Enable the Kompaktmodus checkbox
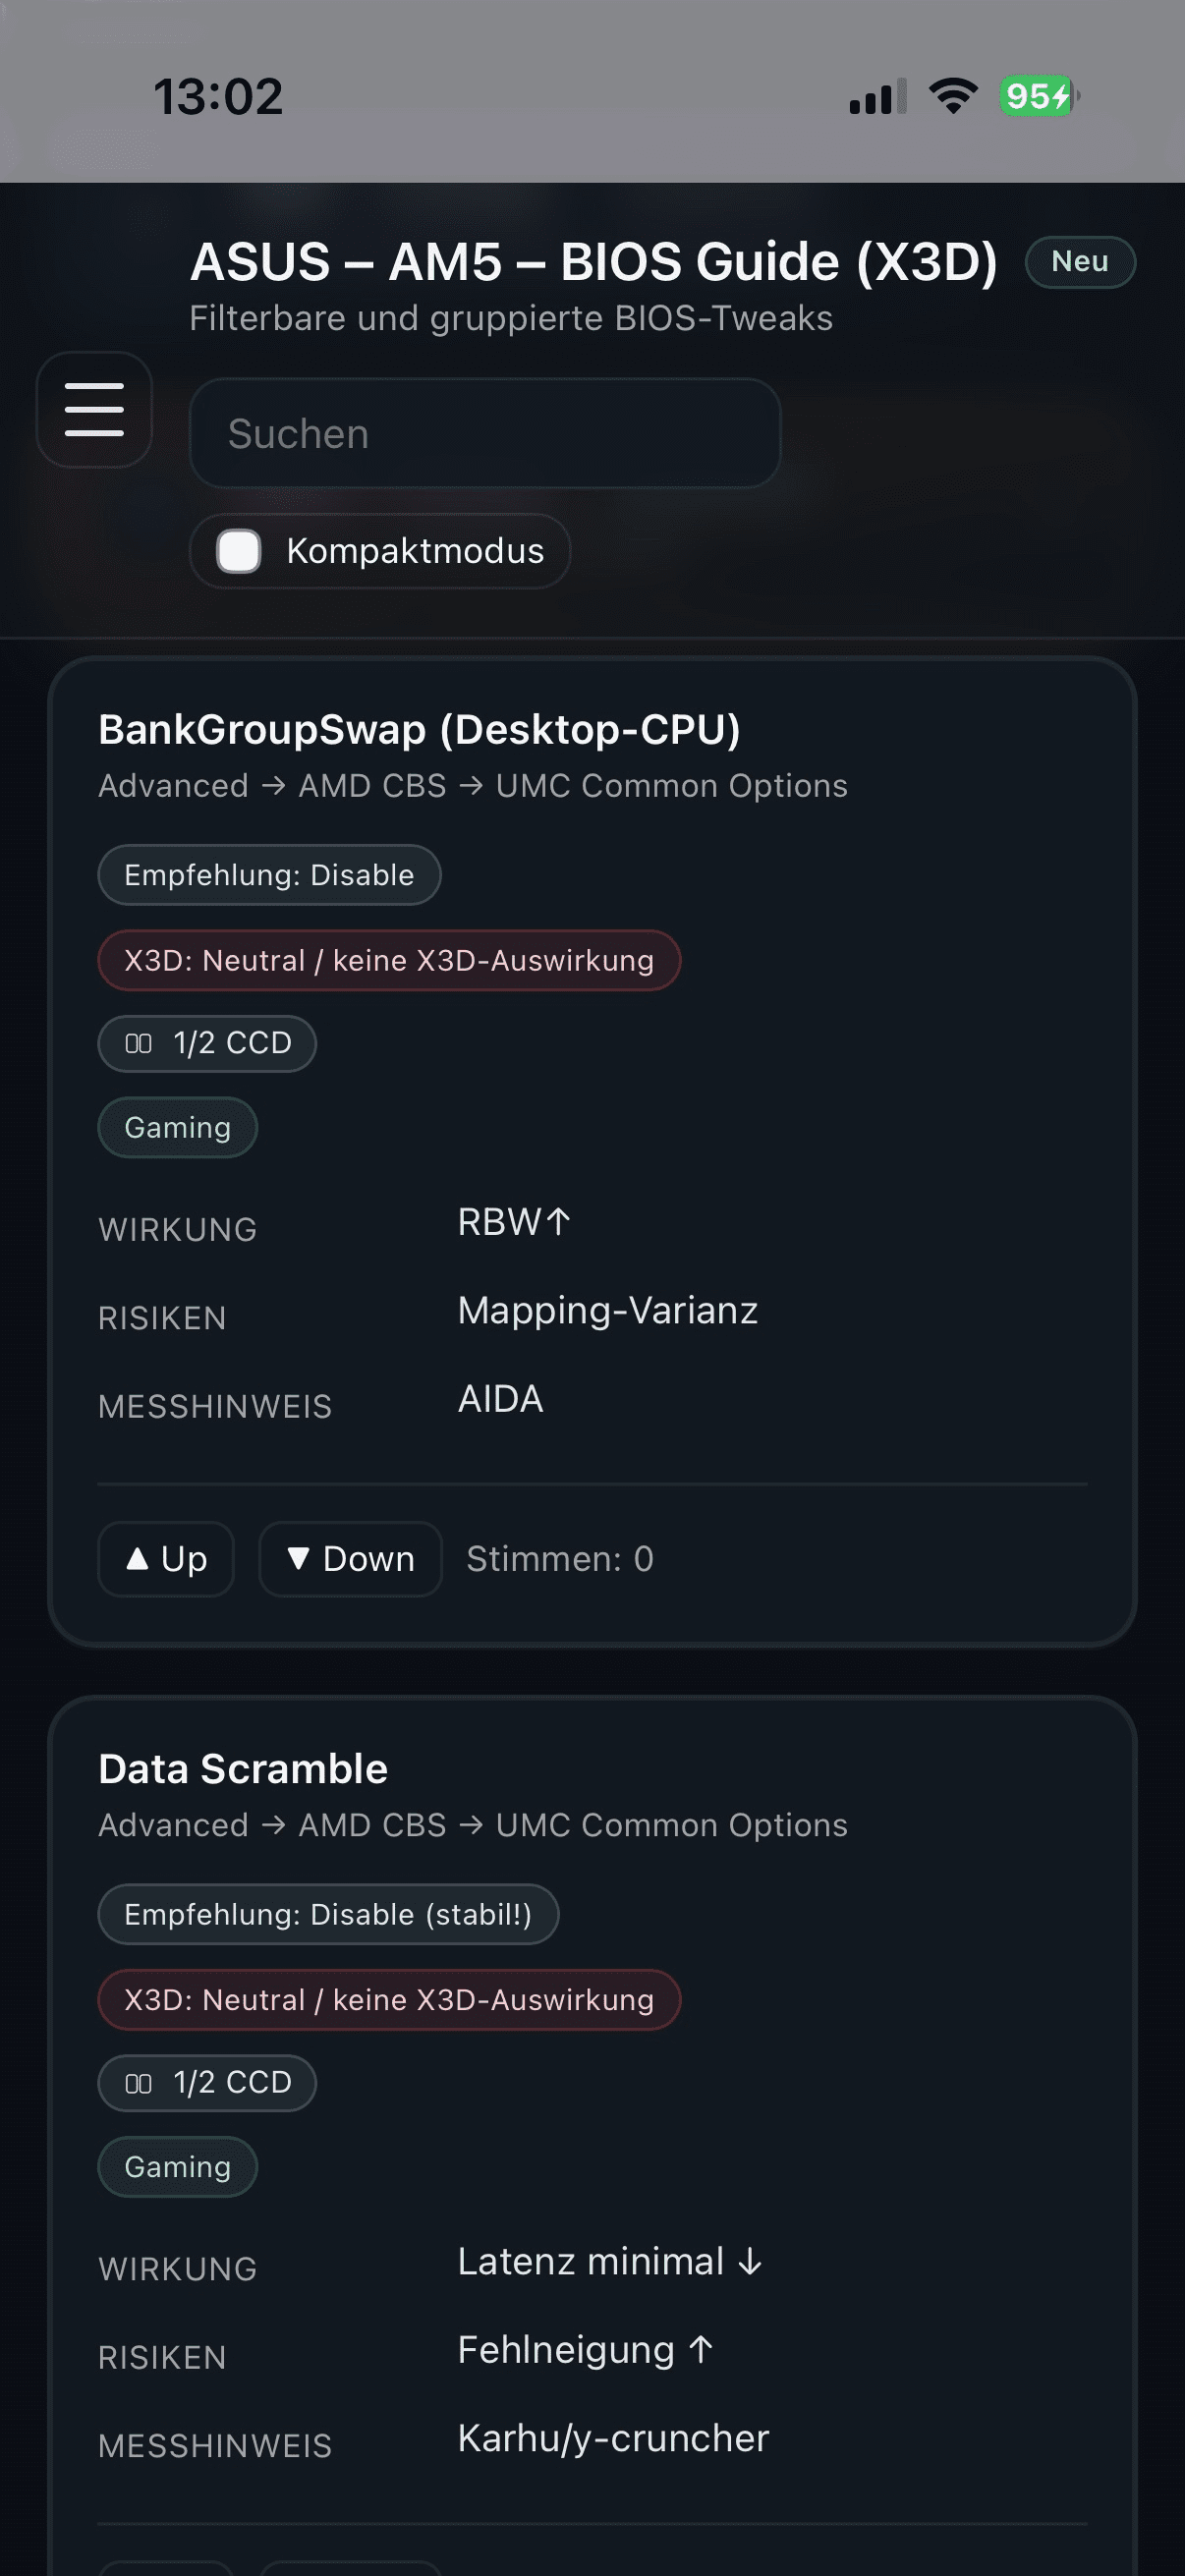Screen dimensions: 1185x2576 pos(239,551)
